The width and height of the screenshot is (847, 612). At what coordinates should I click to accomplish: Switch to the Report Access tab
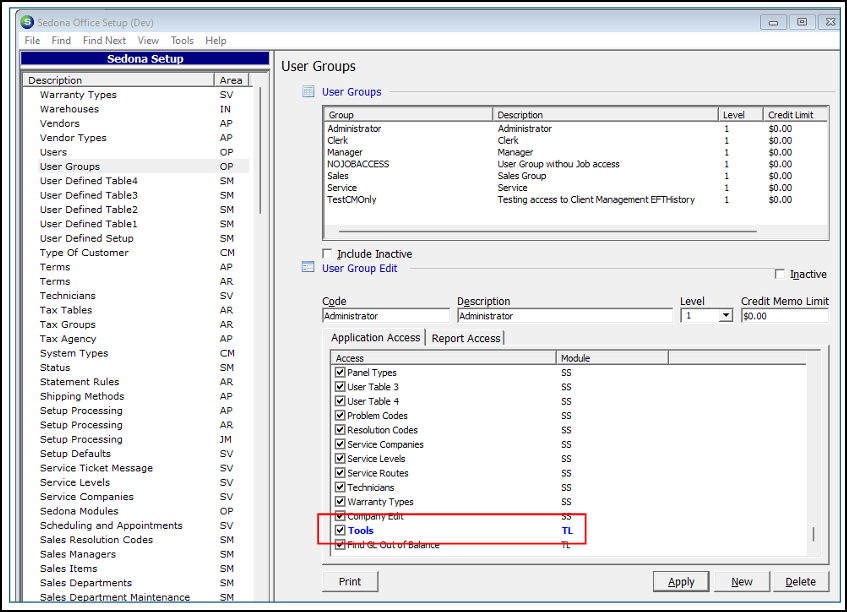point(466,338)
